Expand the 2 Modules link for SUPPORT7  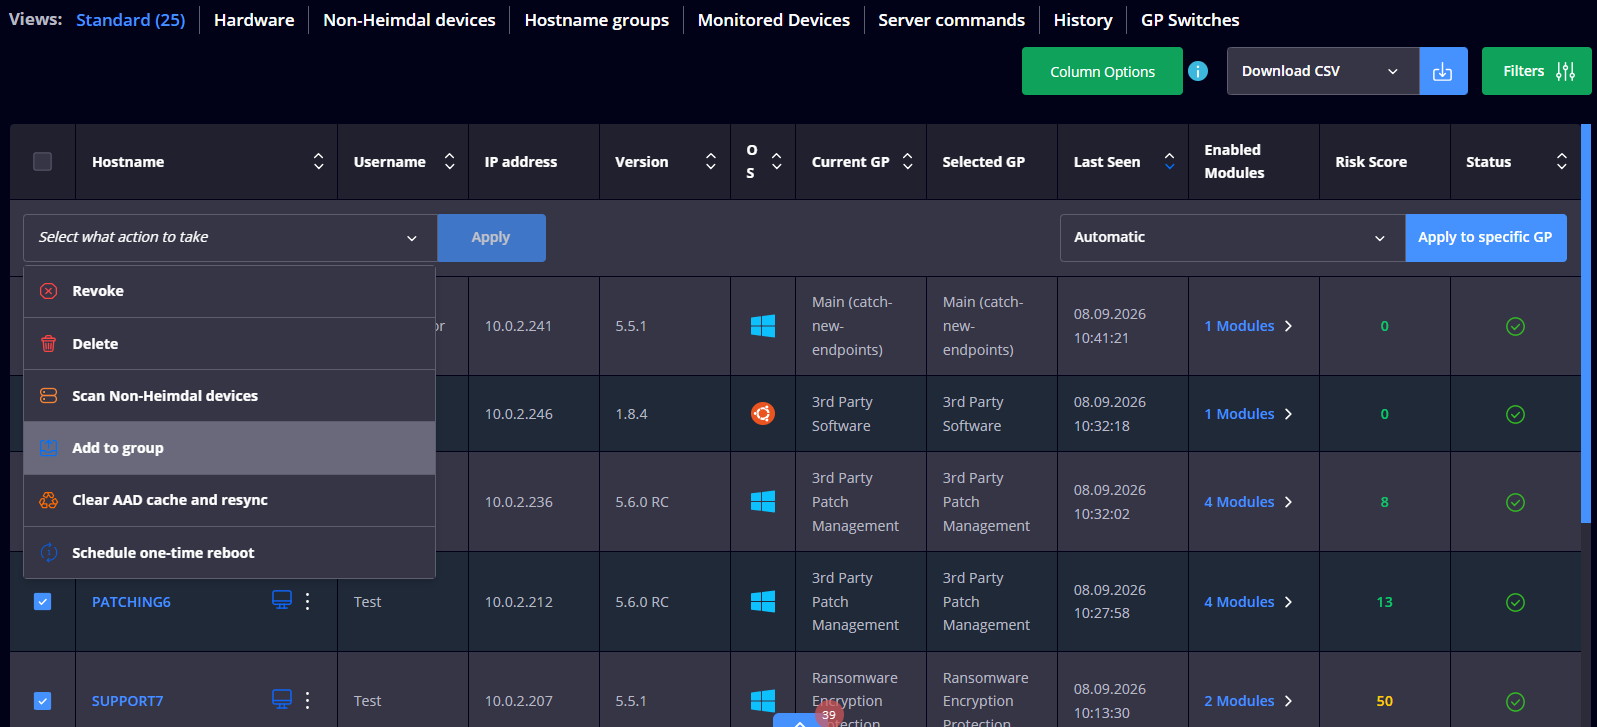1248,701
